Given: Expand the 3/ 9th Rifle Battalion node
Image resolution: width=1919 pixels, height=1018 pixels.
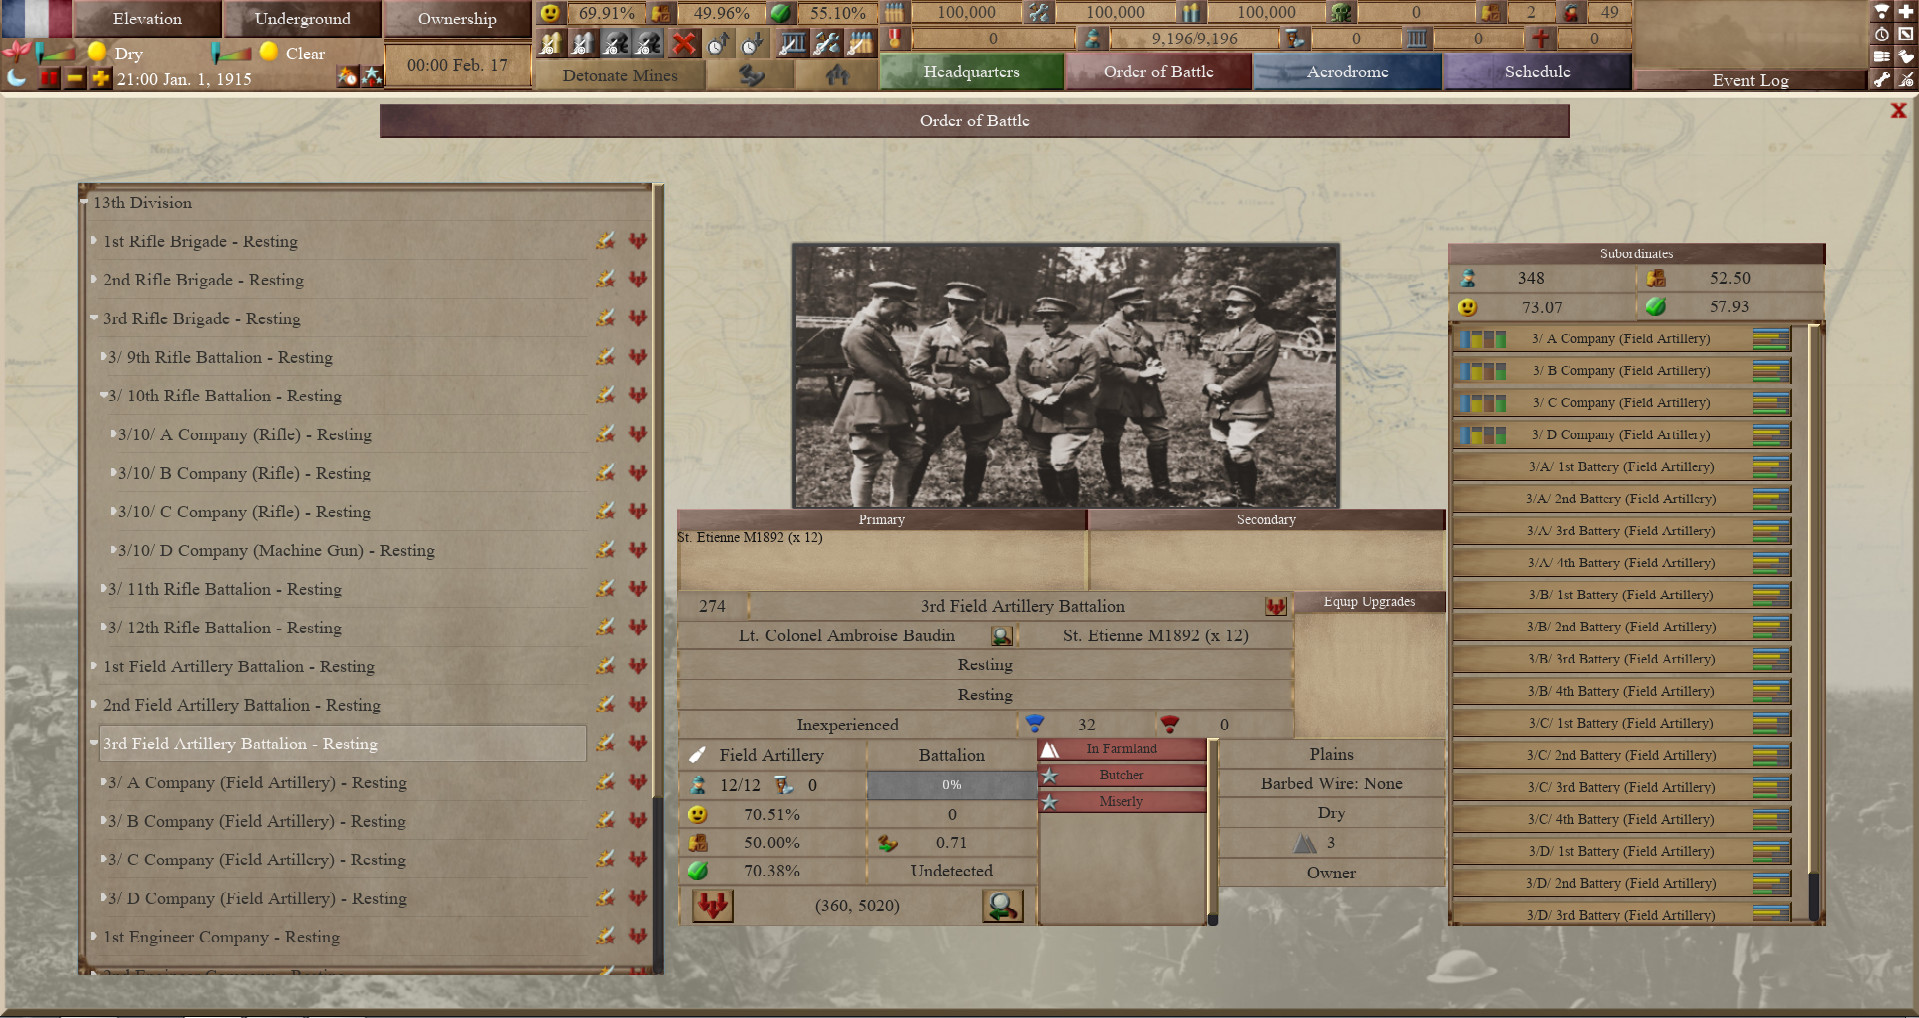Looking at the screenshot, I should coord(103,357).
